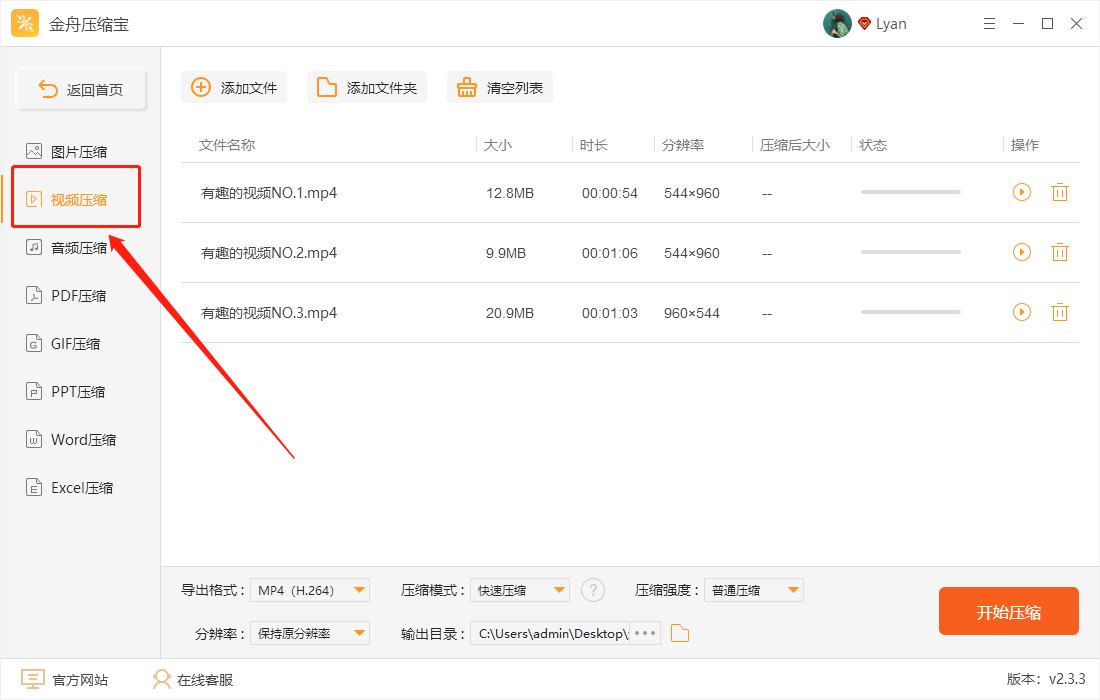Open the hamburger menu near Lyan
This screenshot has width=1100, height=700.
pyautogui.click(x=989, y=23)
